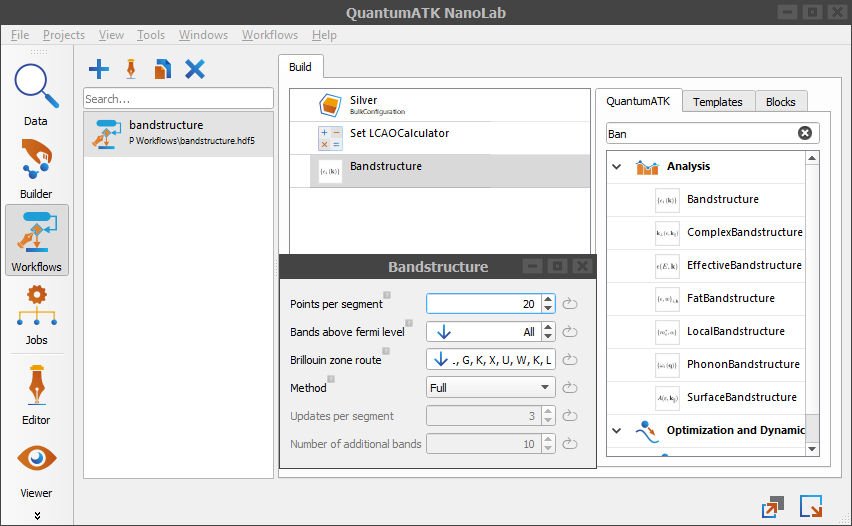Reset Points per segment to default

click(x=569, y=304)
